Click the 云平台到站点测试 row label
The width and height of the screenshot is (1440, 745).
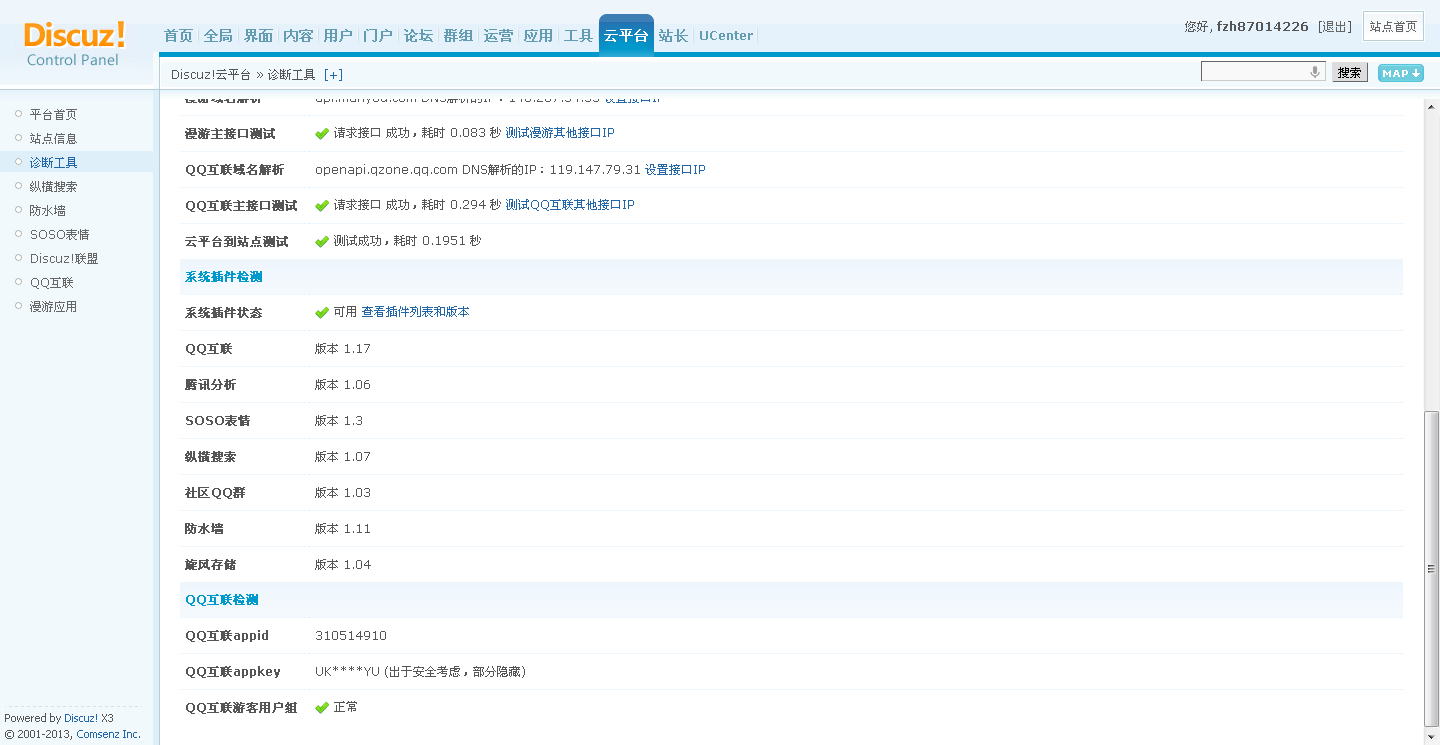237,242
